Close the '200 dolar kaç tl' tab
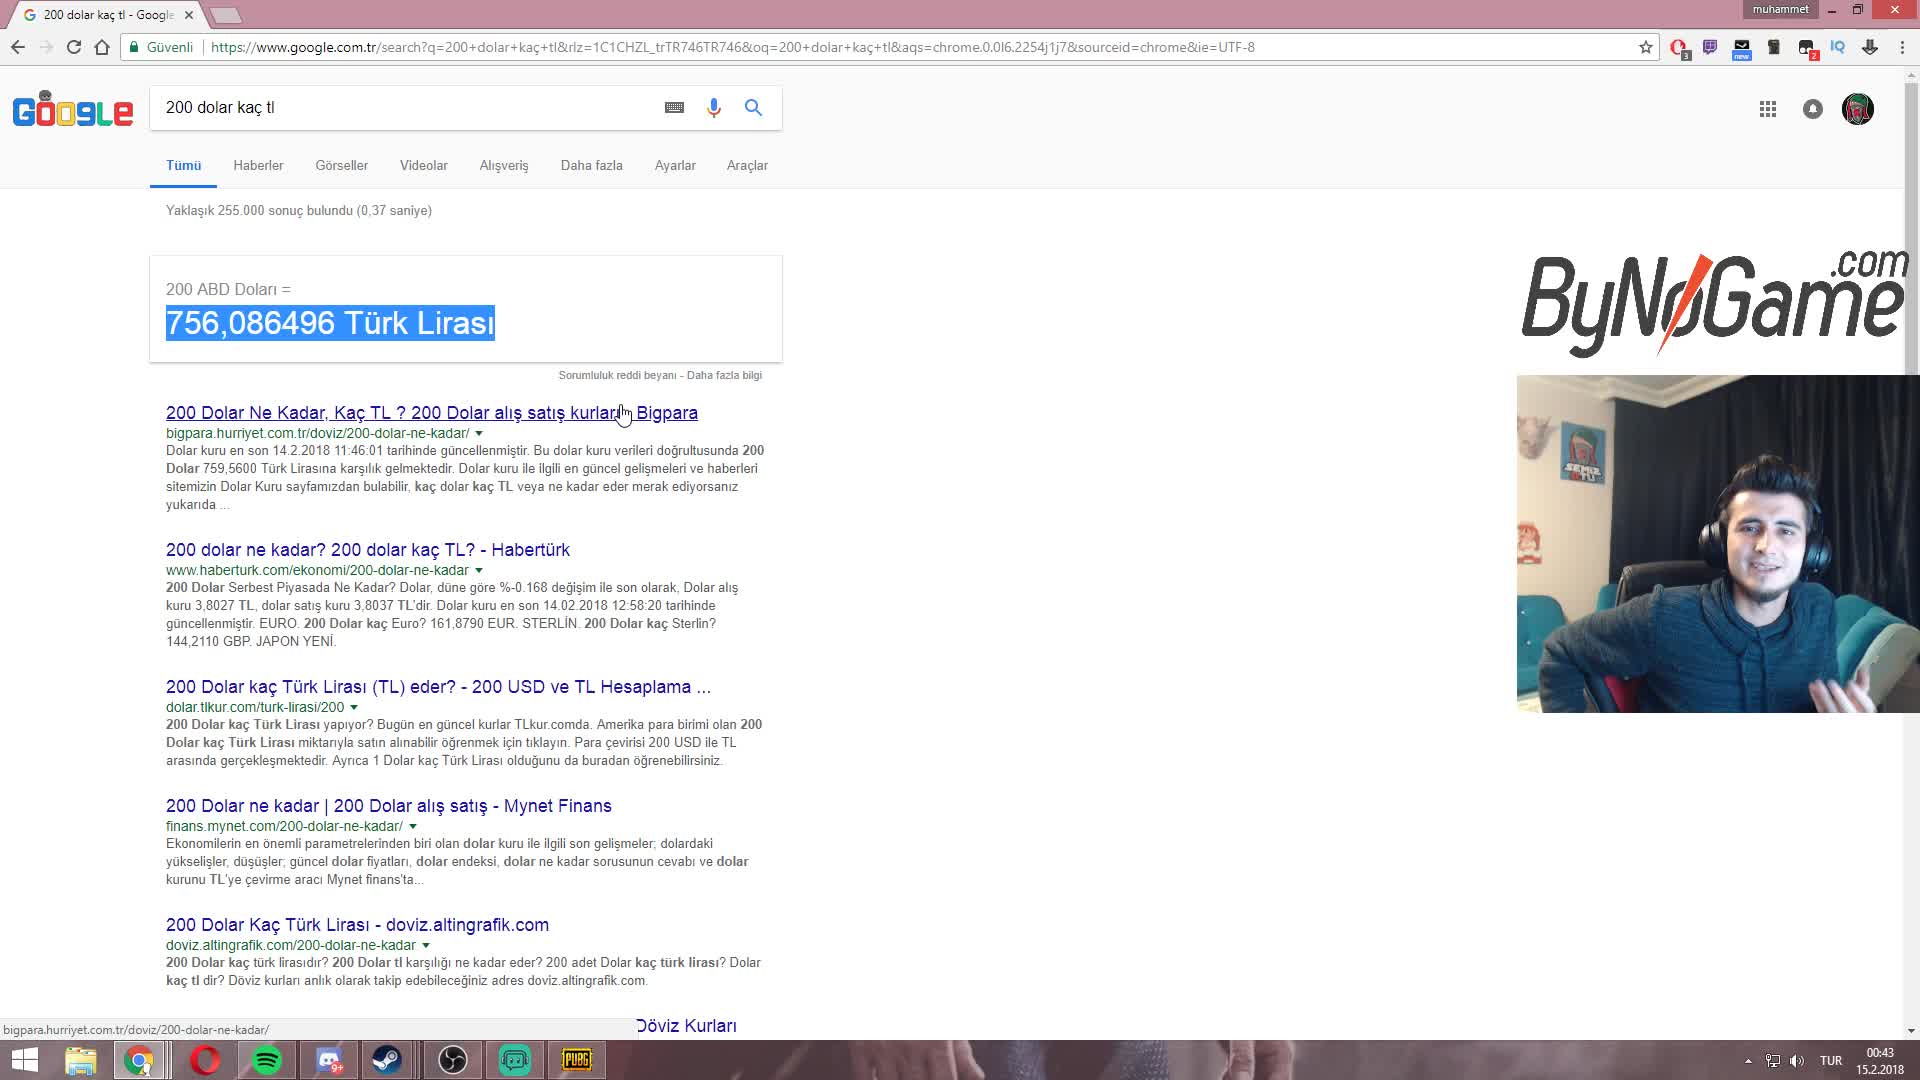This screenshot has height=1080, width=1920. (188, 15)
